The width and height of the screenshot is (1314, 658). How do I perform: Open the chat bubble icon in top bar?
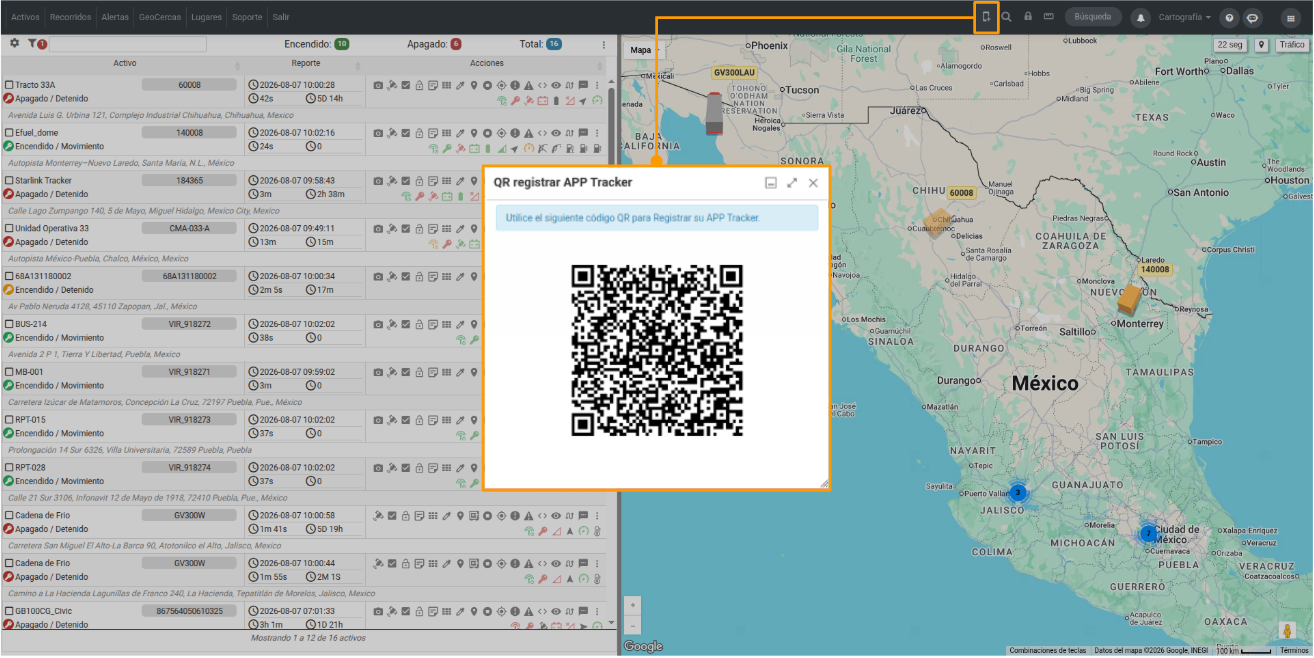click(x=1251, y=18)
